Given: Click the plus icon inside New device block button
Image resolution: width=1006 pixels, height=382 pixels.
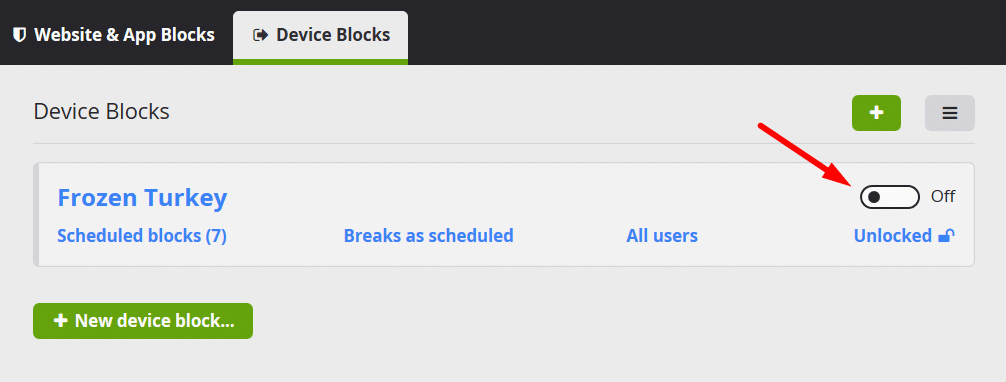Looking at the screenshot, I should (x=60, y=320).
